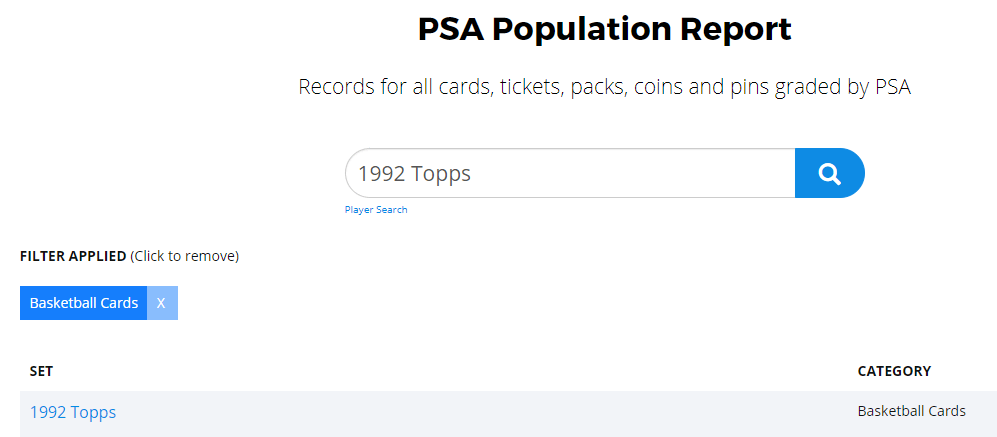Place cursor after Topps in search field
Viewport: 997px width, 437px height.
click(x=473, y=174)
